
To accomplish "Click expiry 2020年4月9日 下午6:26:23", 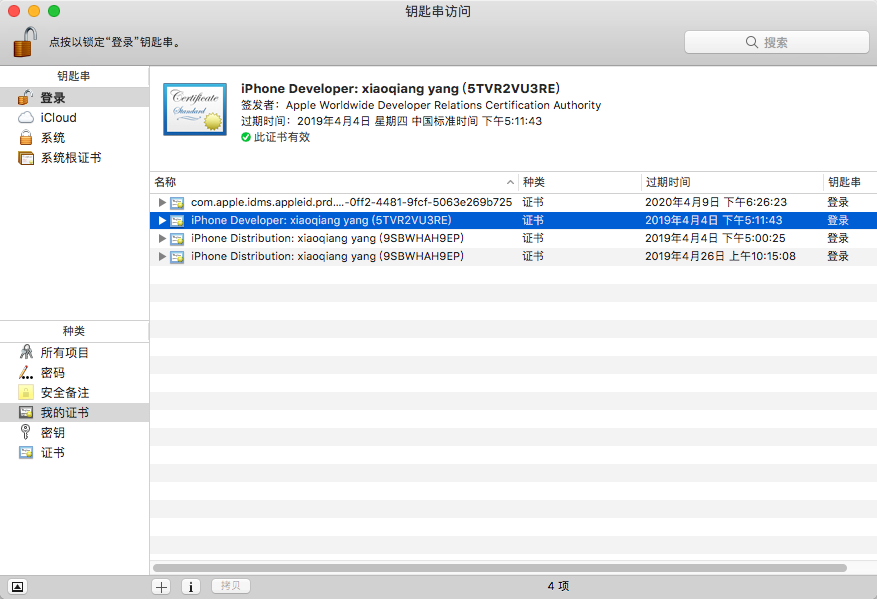I will (x=716, y=202).
